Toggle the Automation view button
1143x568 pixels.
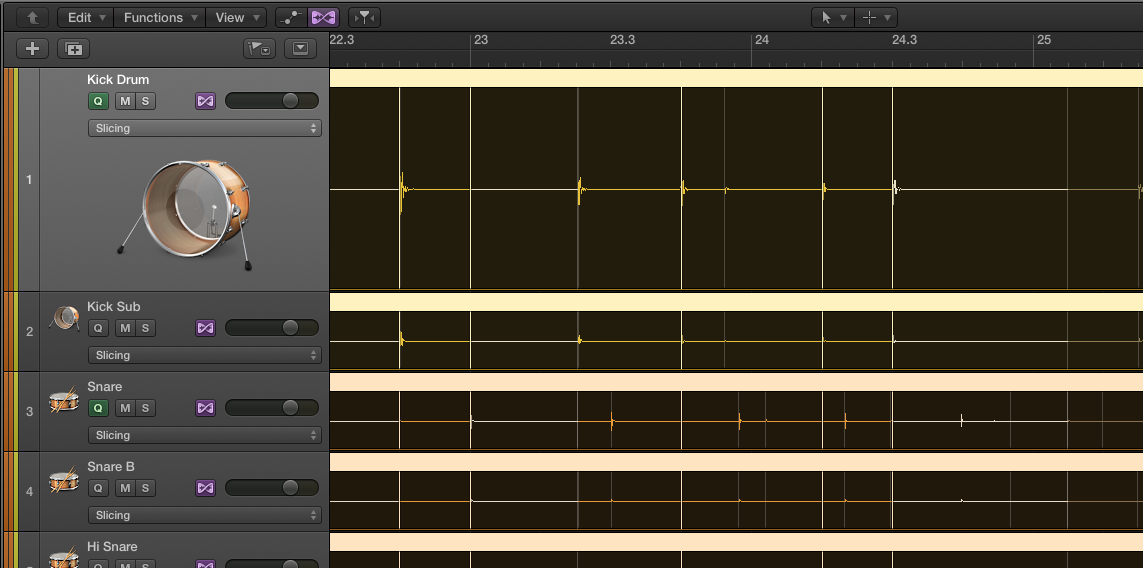point(292,17)
